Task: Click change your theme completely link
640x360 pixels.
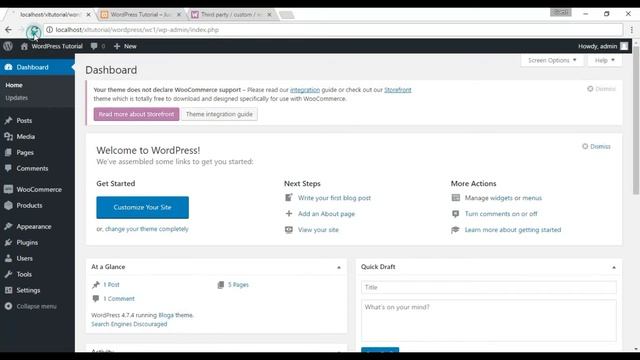Action: pos(147,229)
